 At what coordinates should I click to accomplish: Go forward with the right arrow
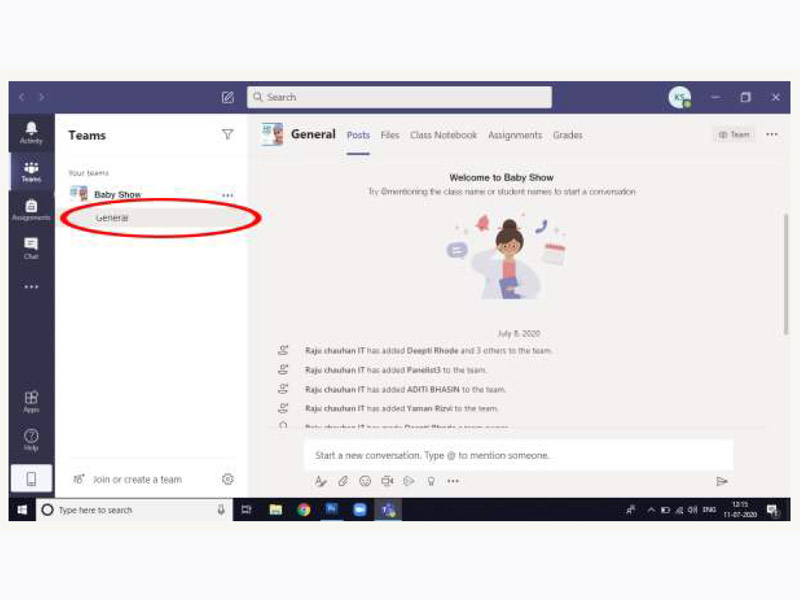(x=42, y=97)
